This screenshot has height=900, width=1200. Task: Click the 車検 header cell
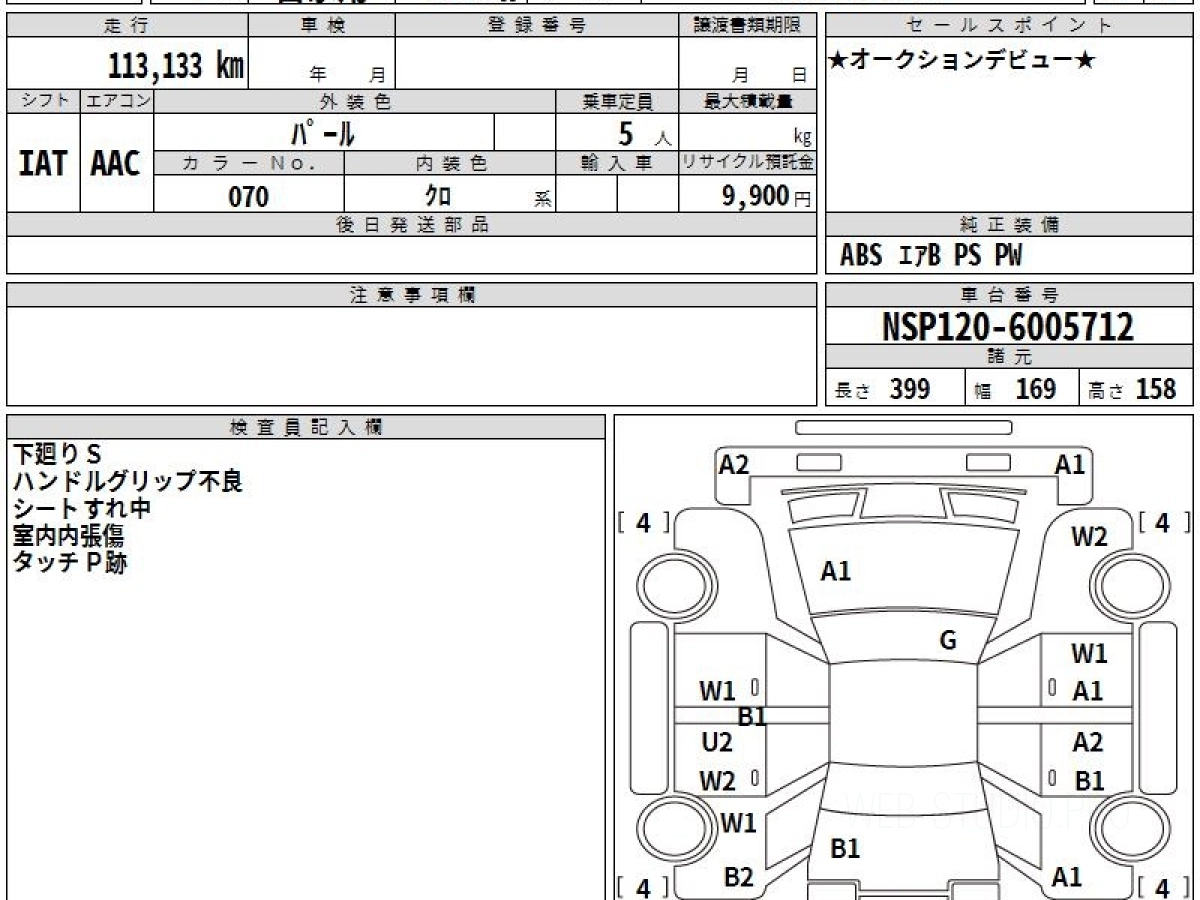pos(322,26)
